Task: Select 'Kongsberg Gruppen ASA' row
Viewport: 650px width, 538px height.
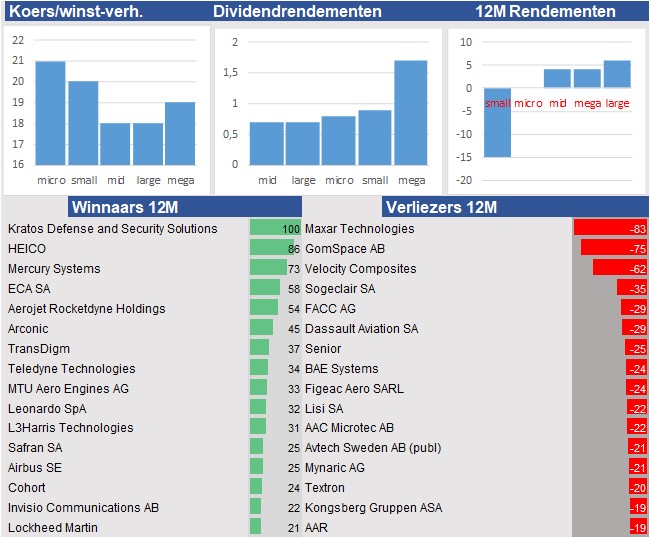Action: point(373,508)
